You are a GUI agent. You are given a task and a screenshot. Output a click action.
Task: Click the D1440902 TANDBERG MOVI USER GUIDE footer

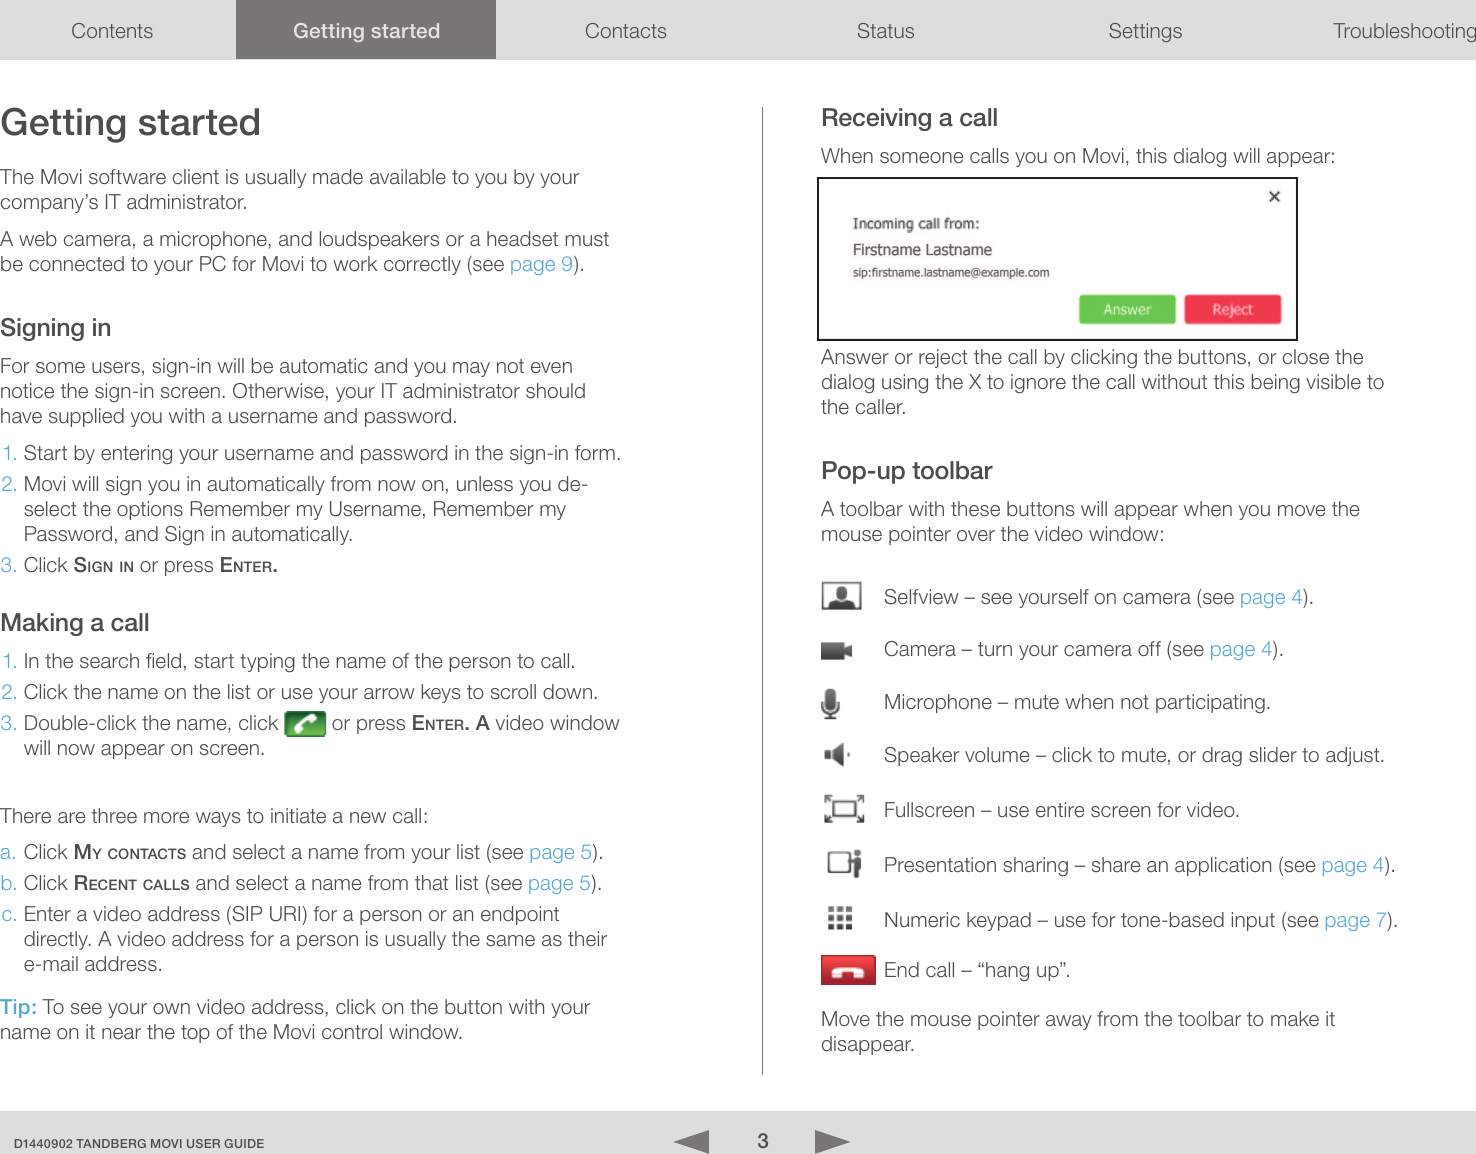coord(139,1143)
